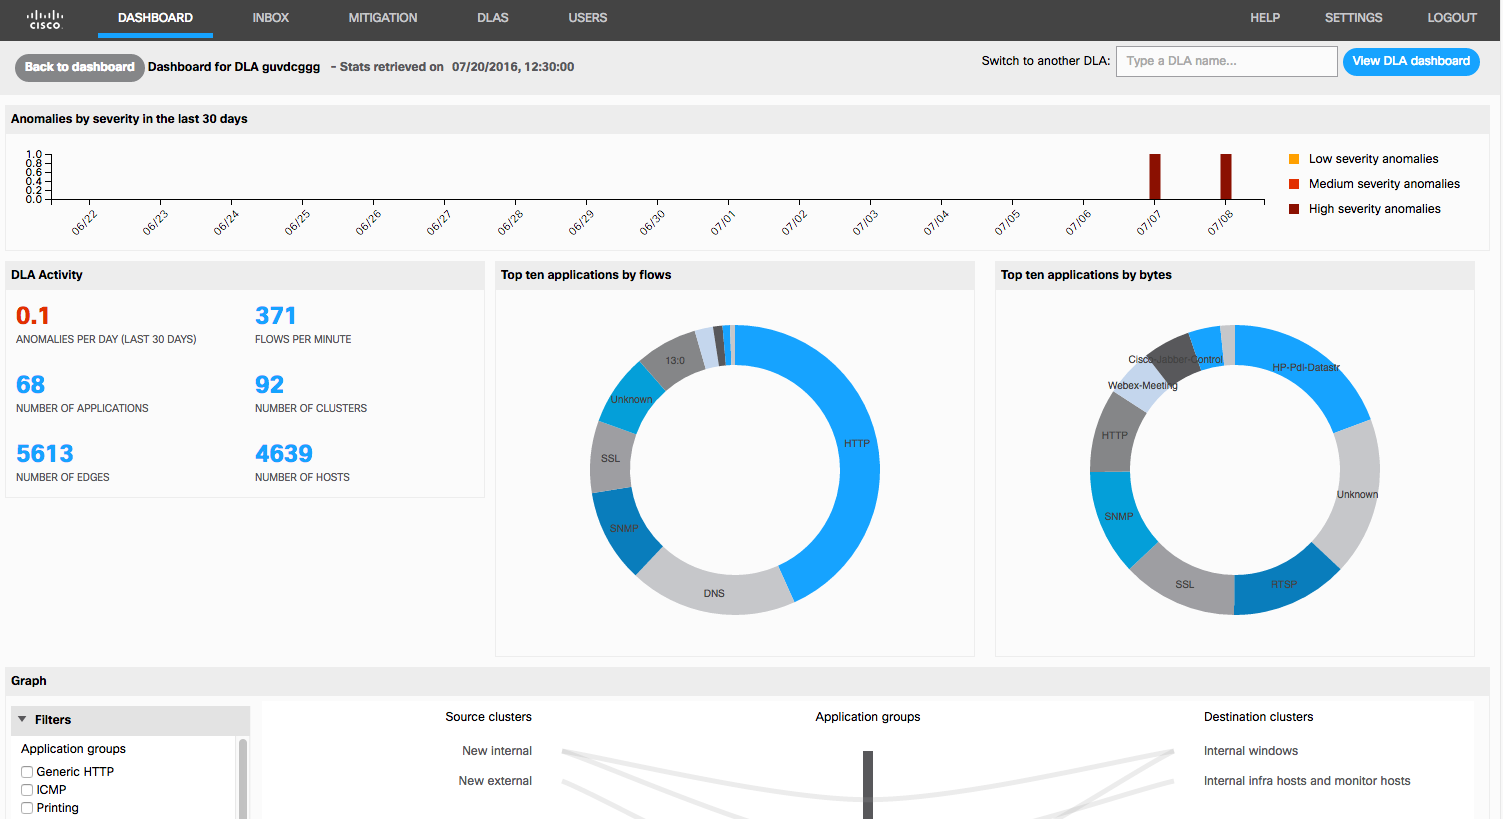1503x819 pixels.
Task: Click the High severity anomalies legend marker
Action: [1294, 209]
